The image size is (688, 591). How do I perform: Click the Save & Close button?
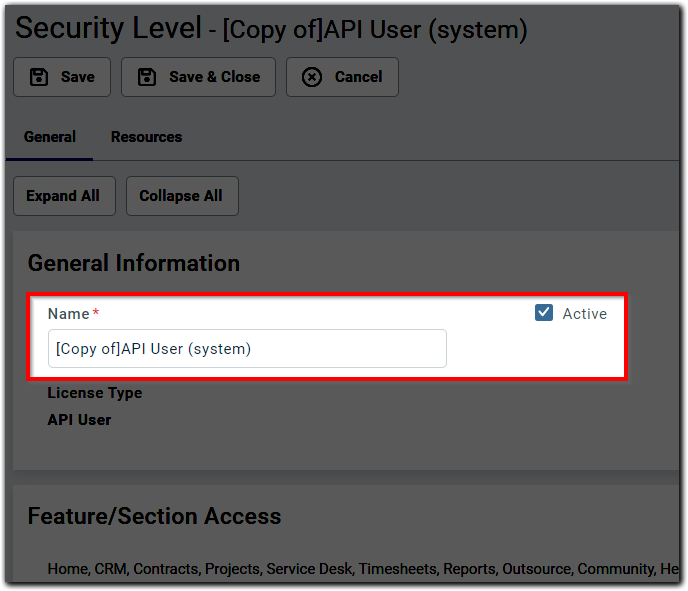pyautogui.click(x=198, y=77)
